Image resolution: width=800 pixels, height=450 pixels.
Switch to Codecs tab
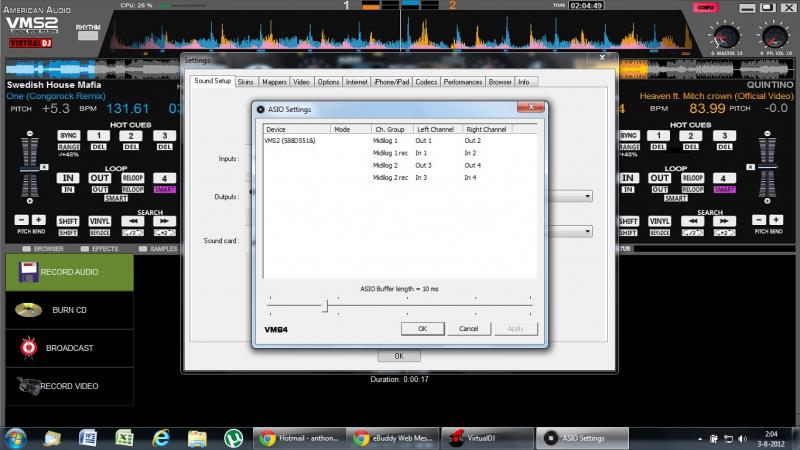(426, 82)
